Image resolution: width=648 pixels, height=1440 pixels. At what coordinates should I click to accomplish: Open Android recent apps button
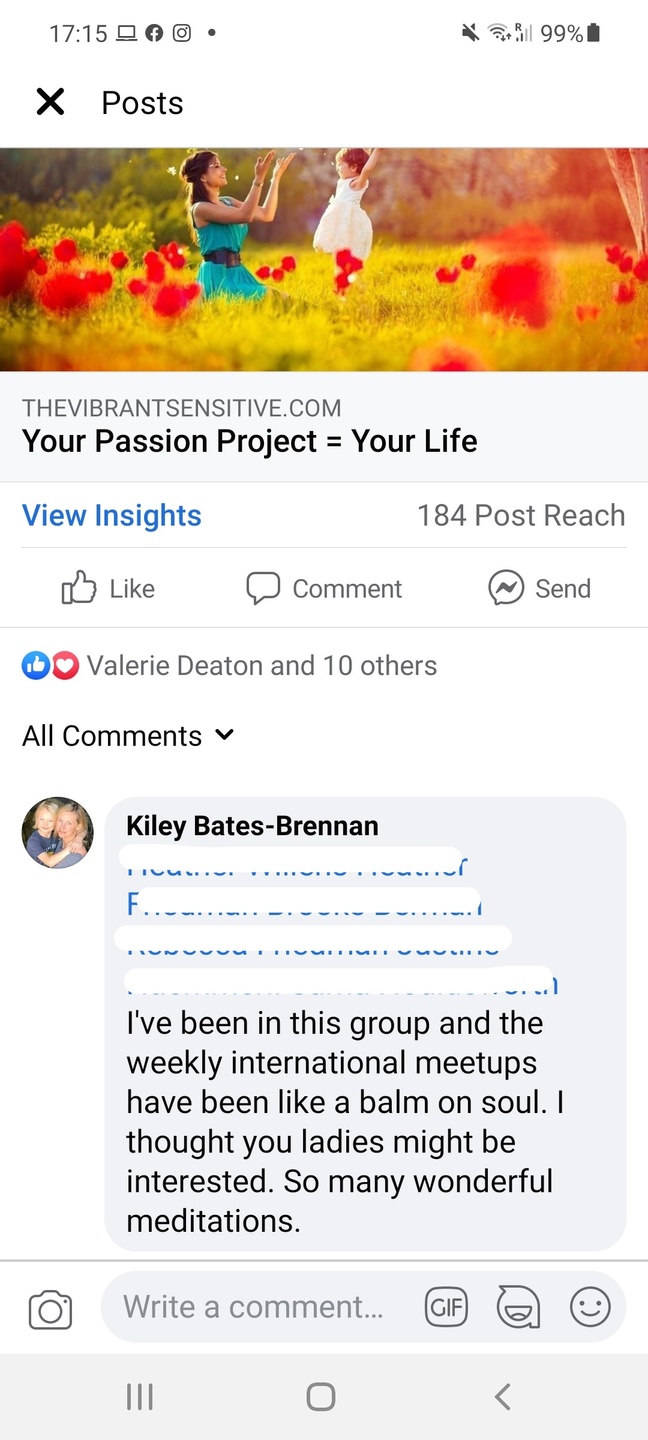click(x=140, y=1397)
